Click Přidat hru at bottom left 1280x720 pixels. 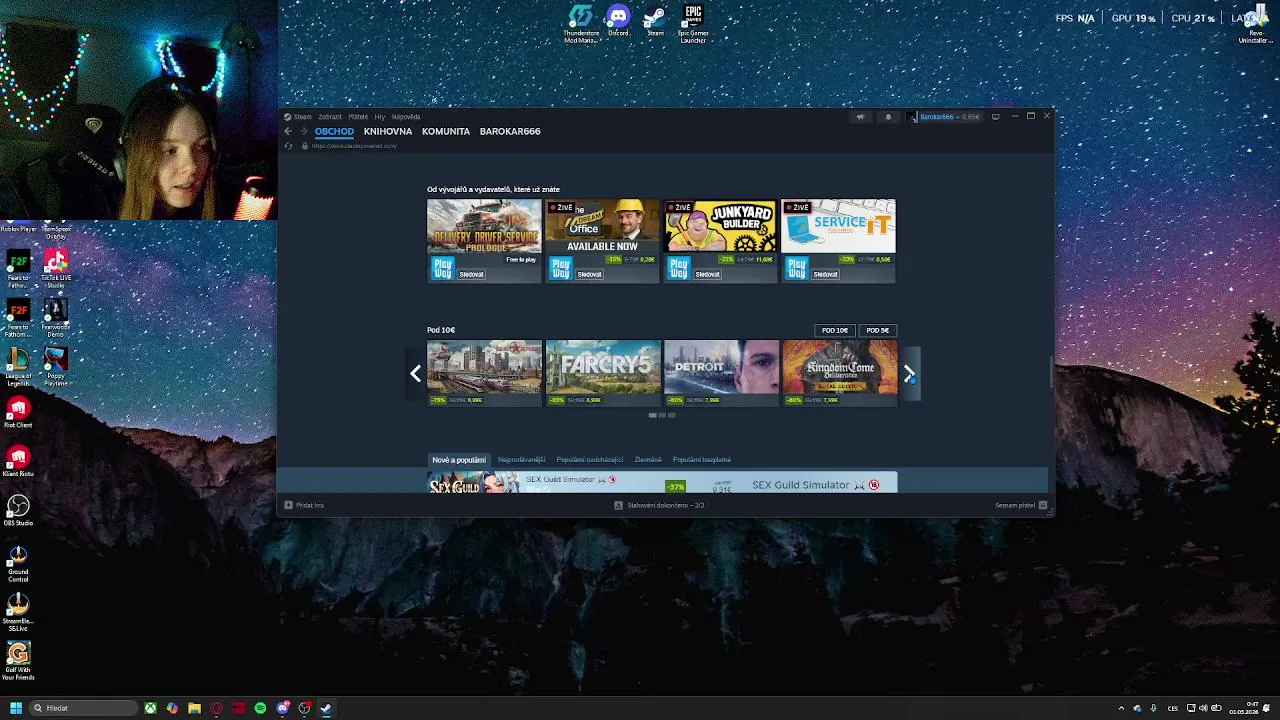(304, 505)
